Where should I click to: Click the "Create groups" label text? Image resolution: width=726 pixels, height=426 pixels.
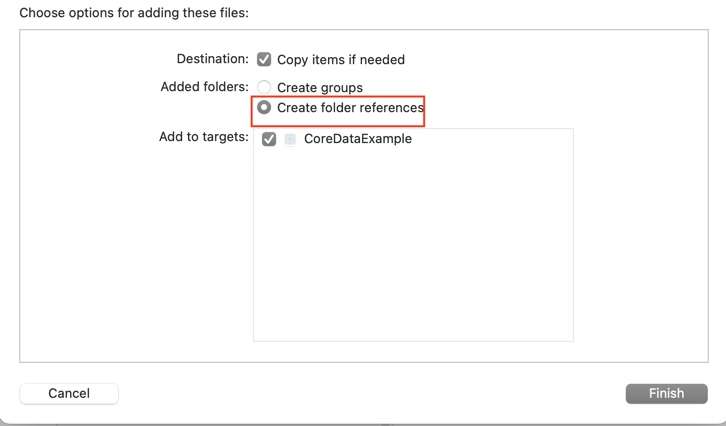319,88
